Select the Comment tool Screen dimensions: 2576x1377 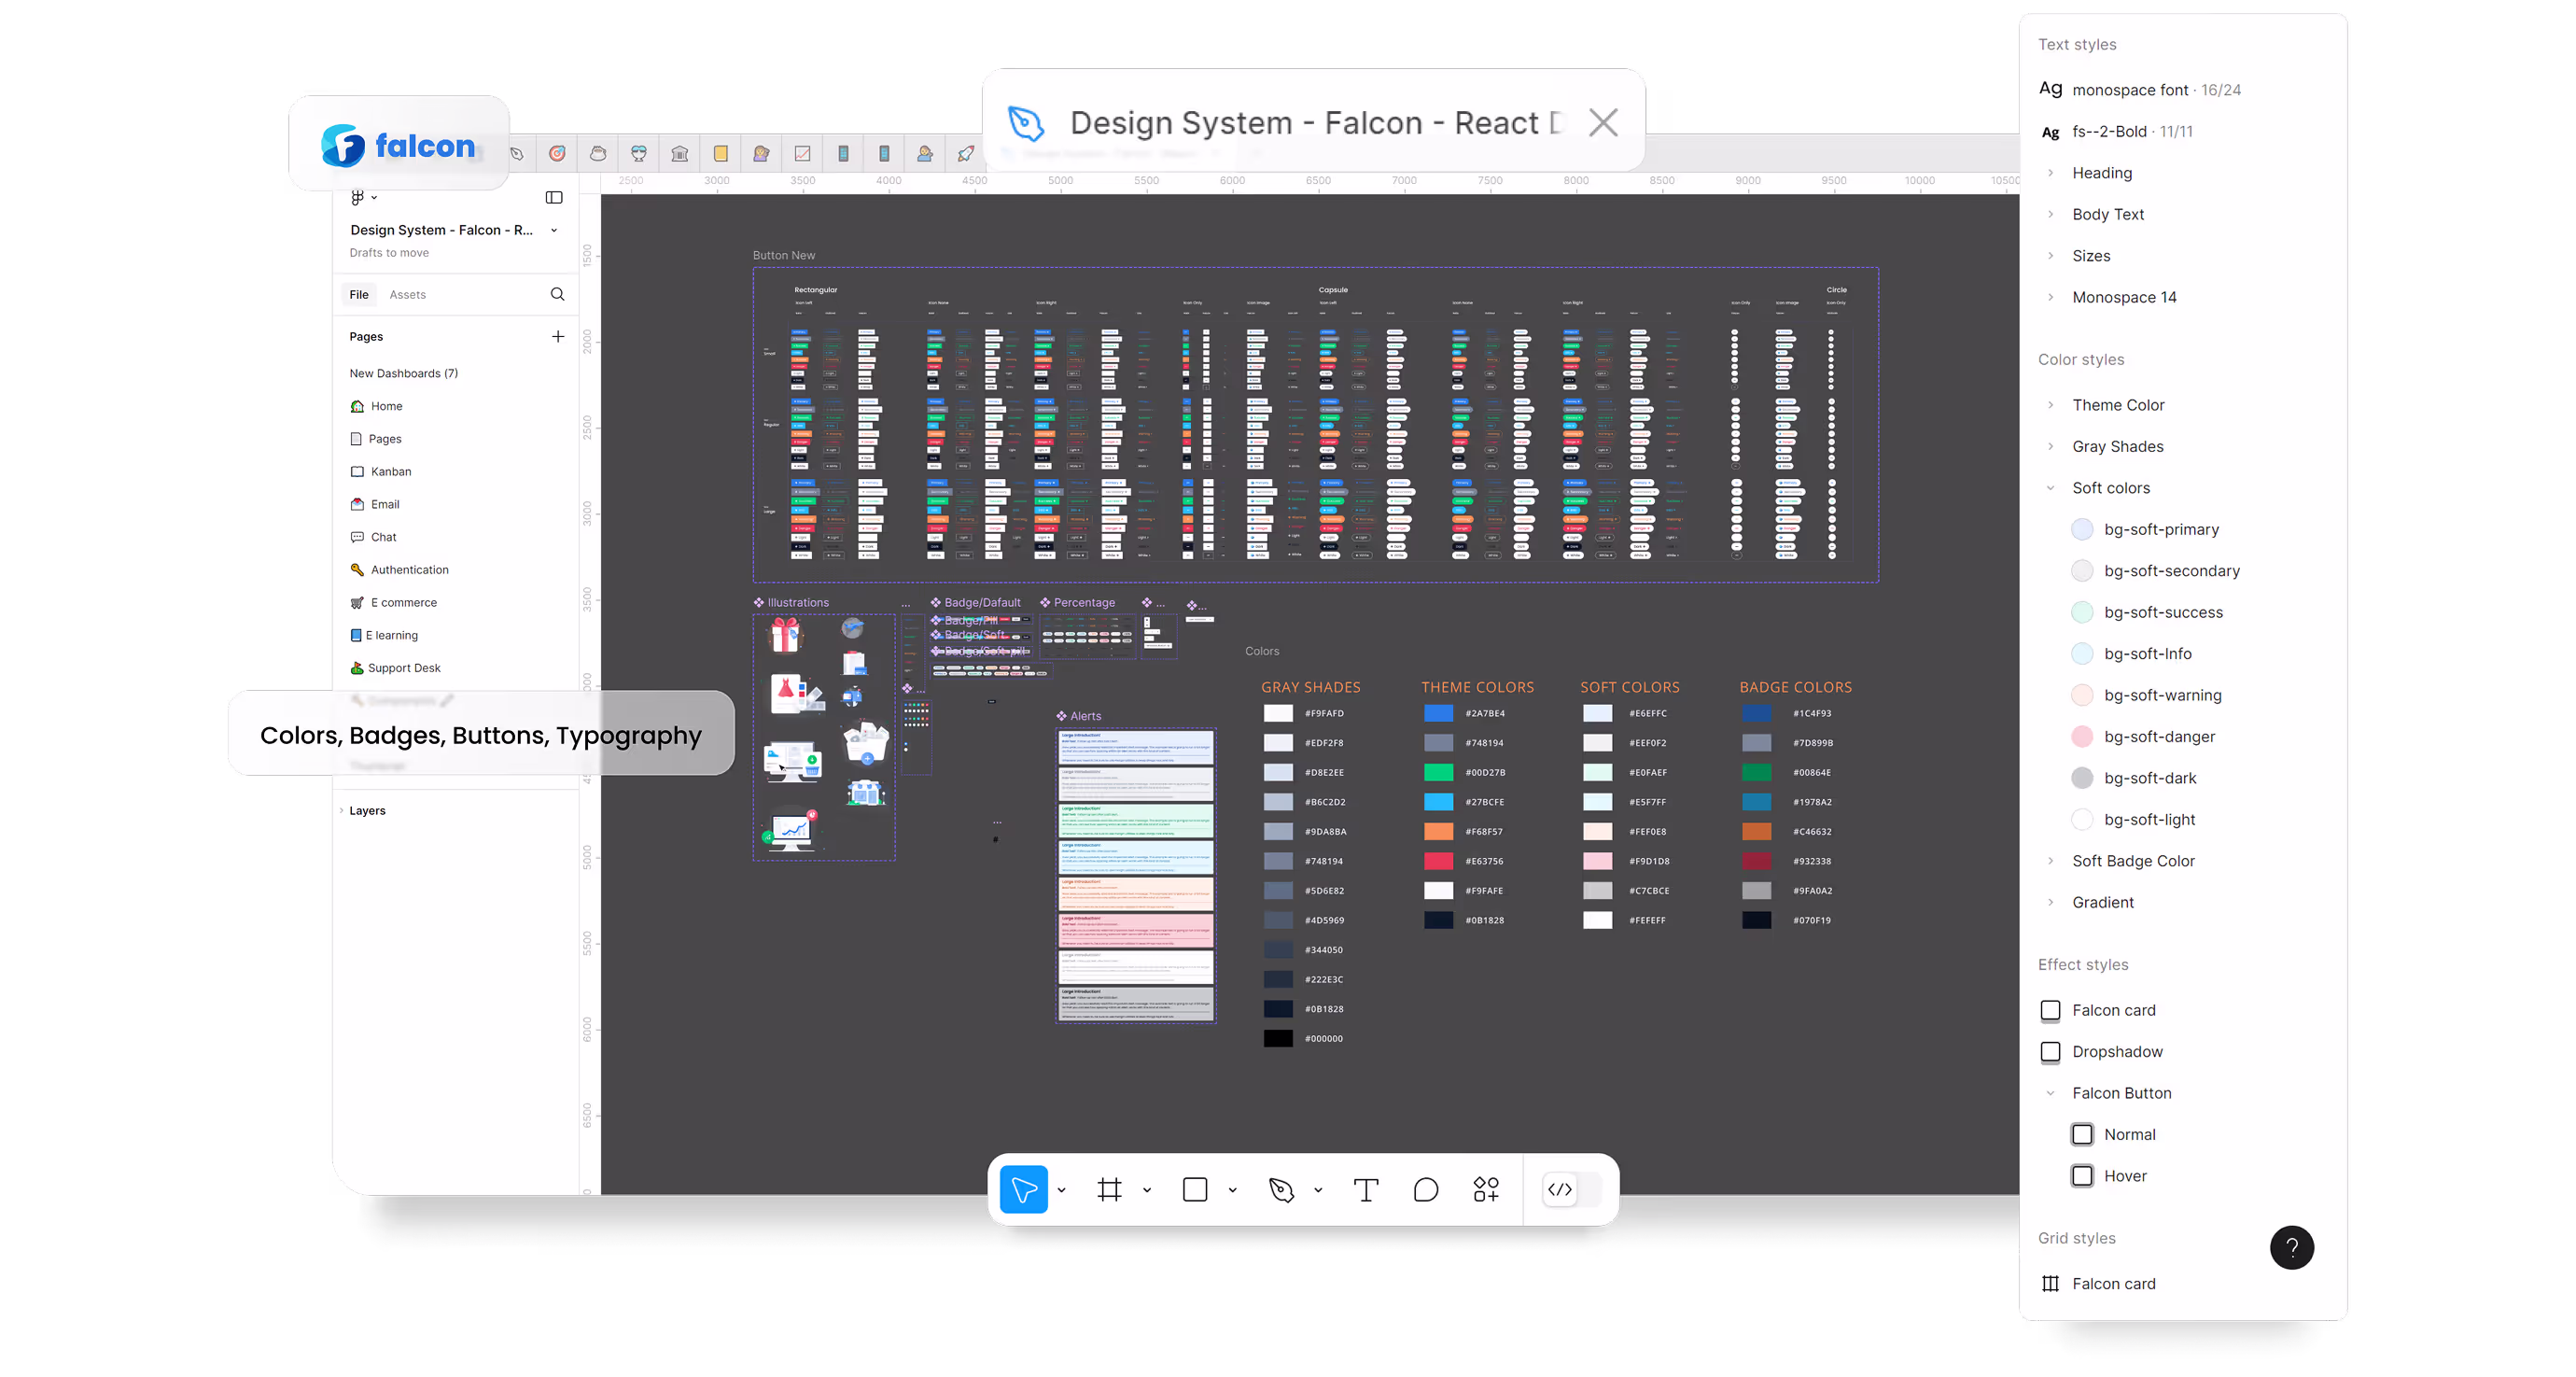click(1426, 1189)
